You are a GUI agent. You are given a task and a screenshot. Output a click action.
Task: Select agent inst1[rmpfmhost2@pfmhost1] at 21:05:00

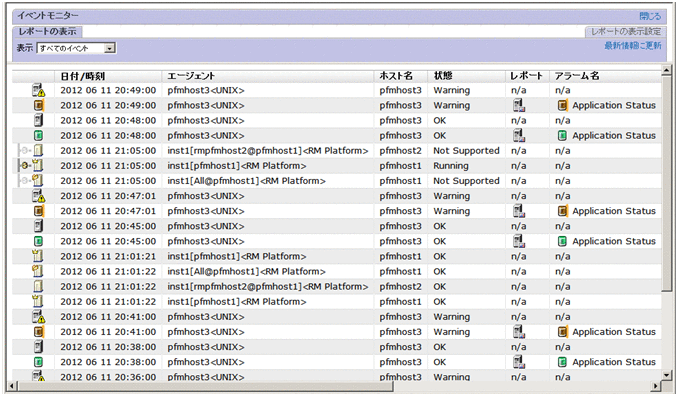coord(268,151)
